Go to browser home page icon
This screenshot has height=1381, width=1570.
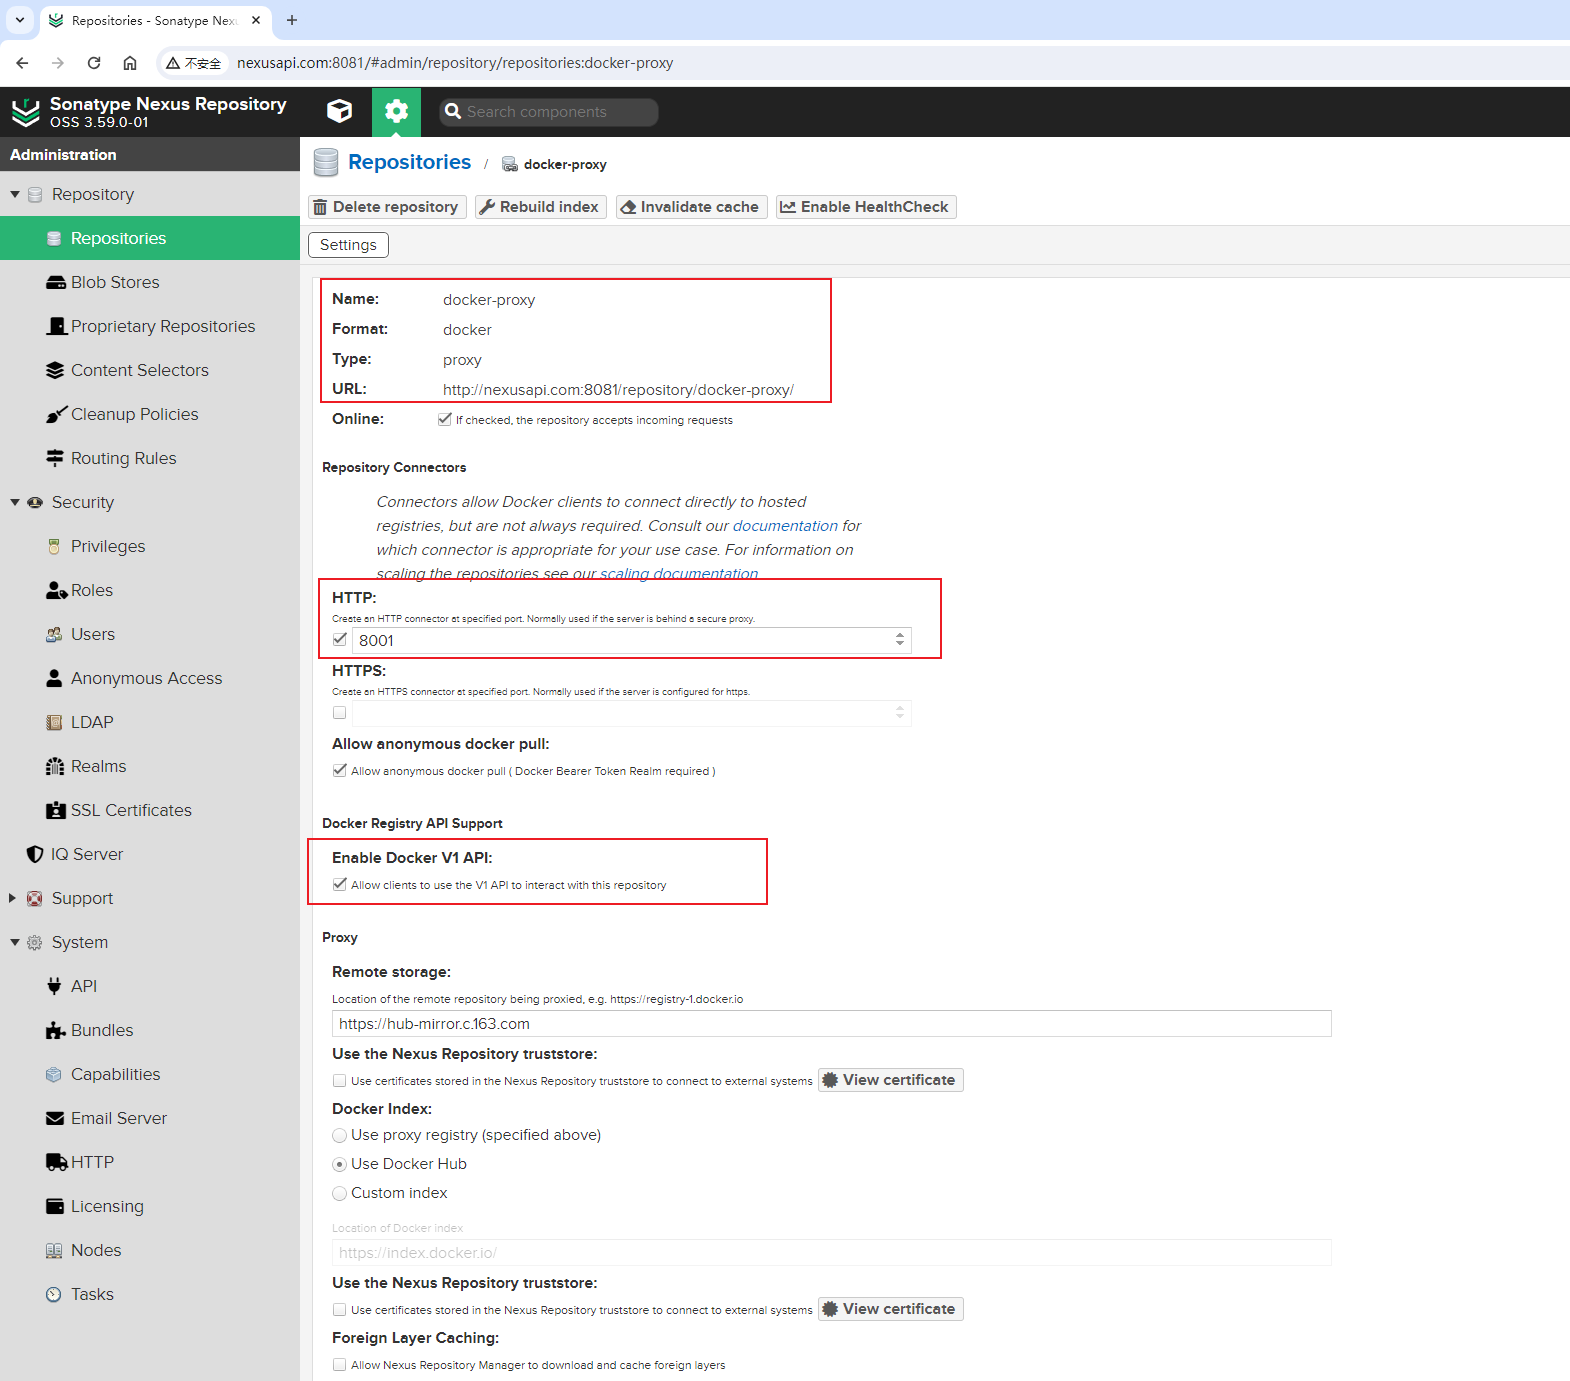coord(130,63)
